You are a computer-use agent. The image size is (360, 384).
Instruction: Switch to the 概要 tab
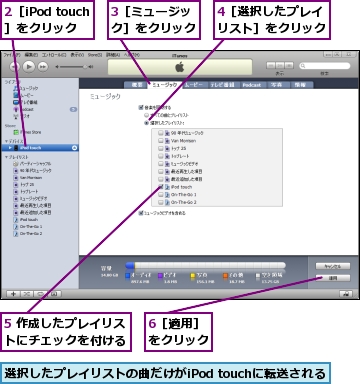137,85
